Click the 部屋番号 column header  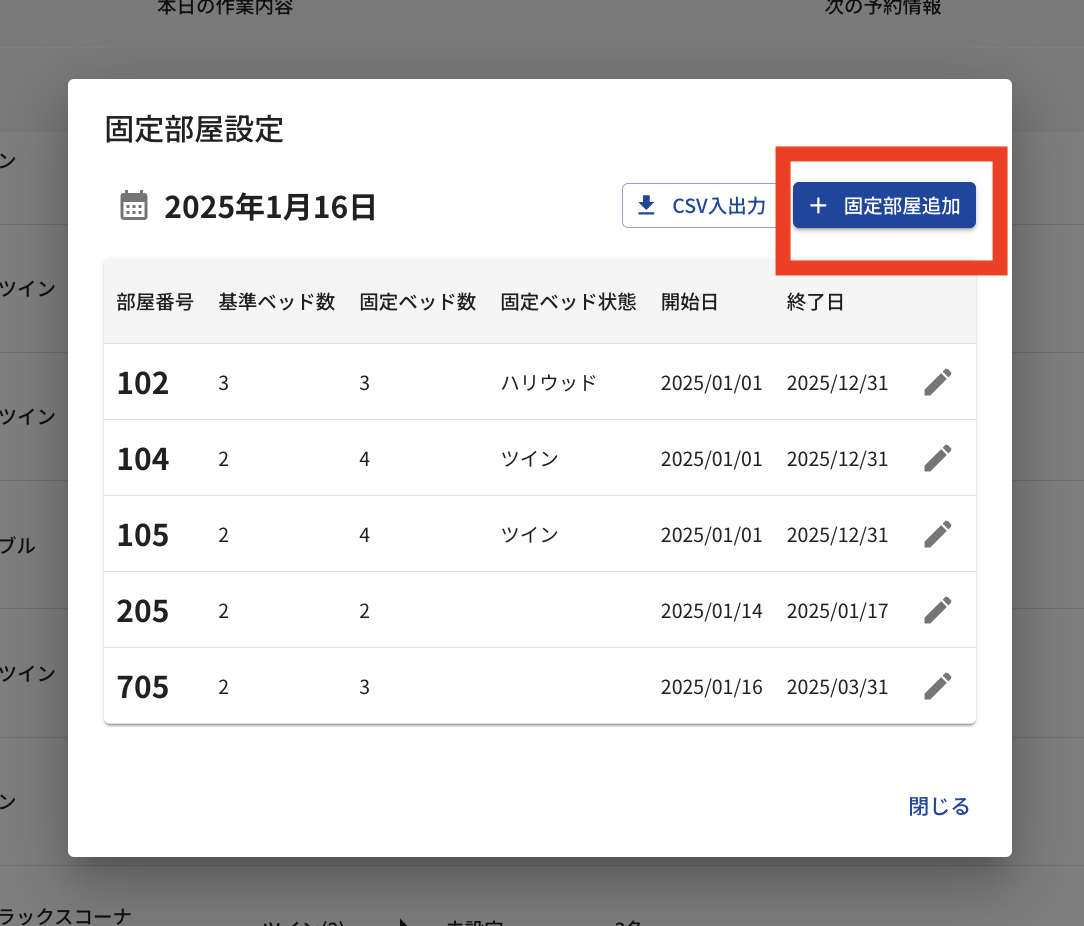(x=155, y=302)
